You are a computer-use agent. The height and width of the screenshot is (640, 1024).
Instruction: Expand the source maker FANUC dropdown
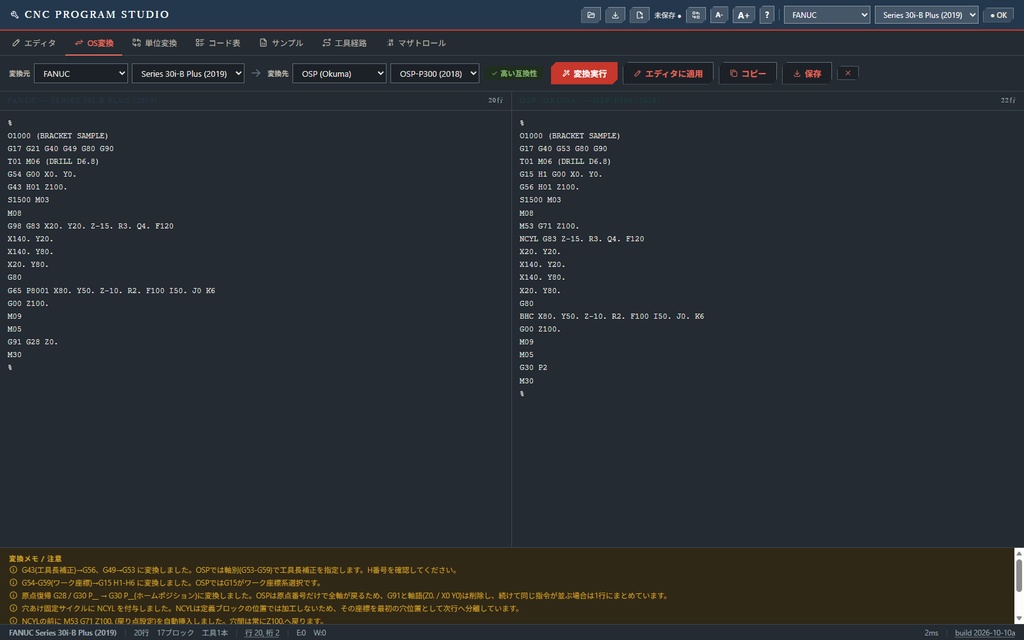click(x=81, y=73)
